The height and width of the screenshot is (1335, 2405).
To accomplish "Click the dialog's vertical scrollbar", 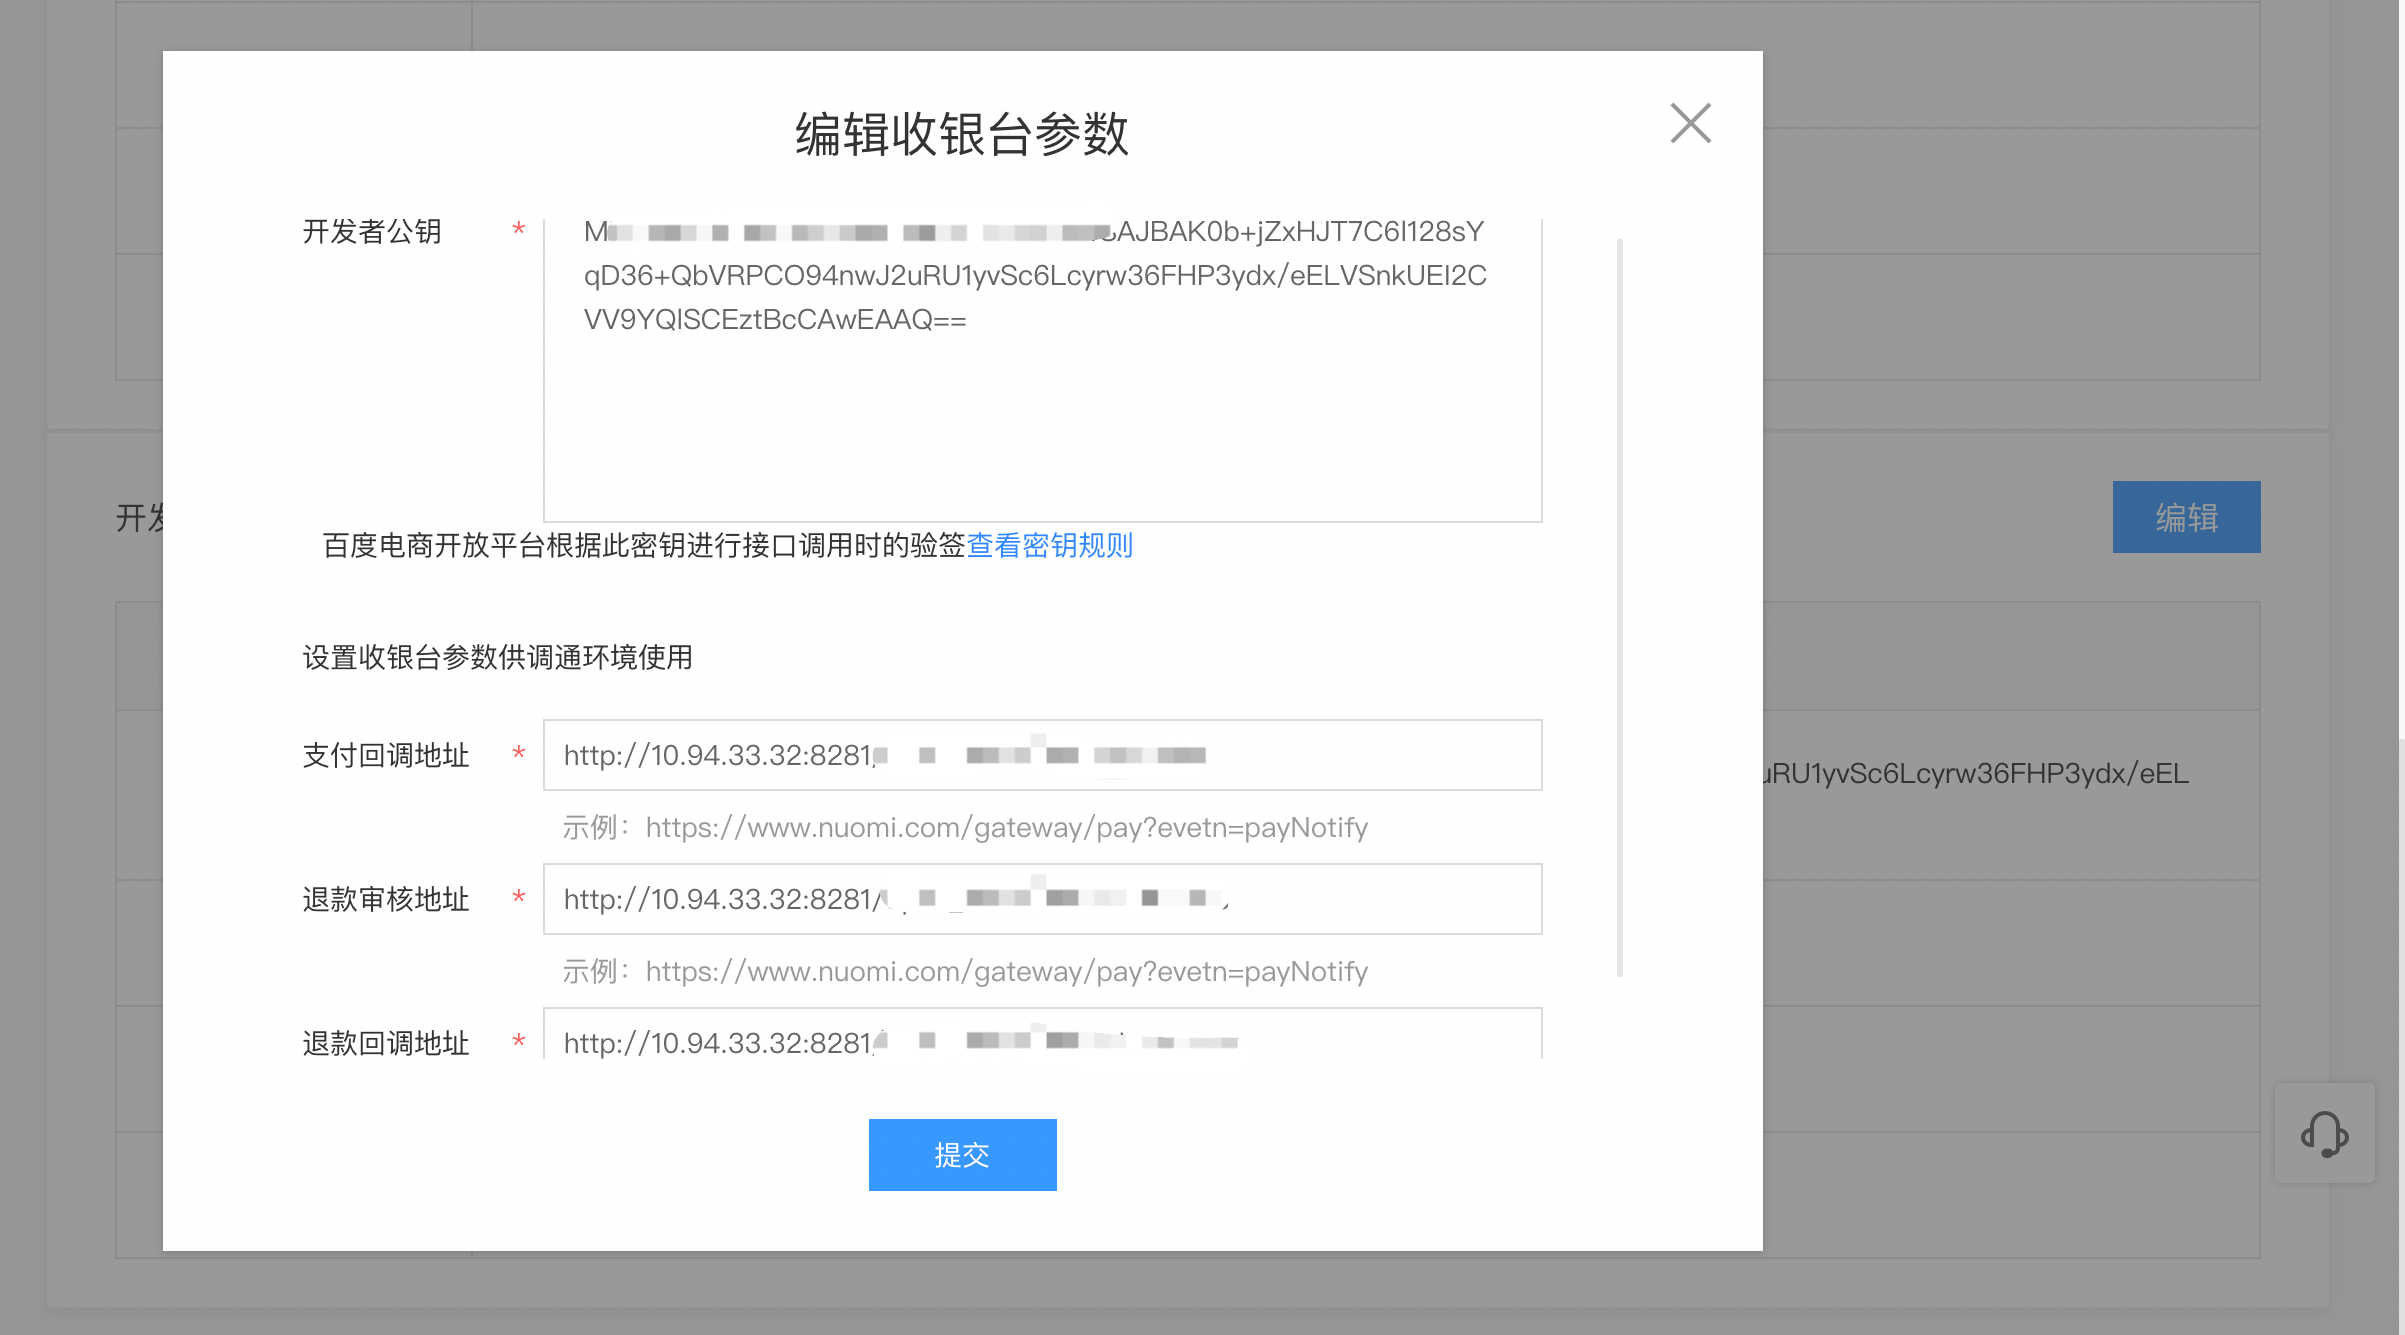I will tap(1619, 605).
